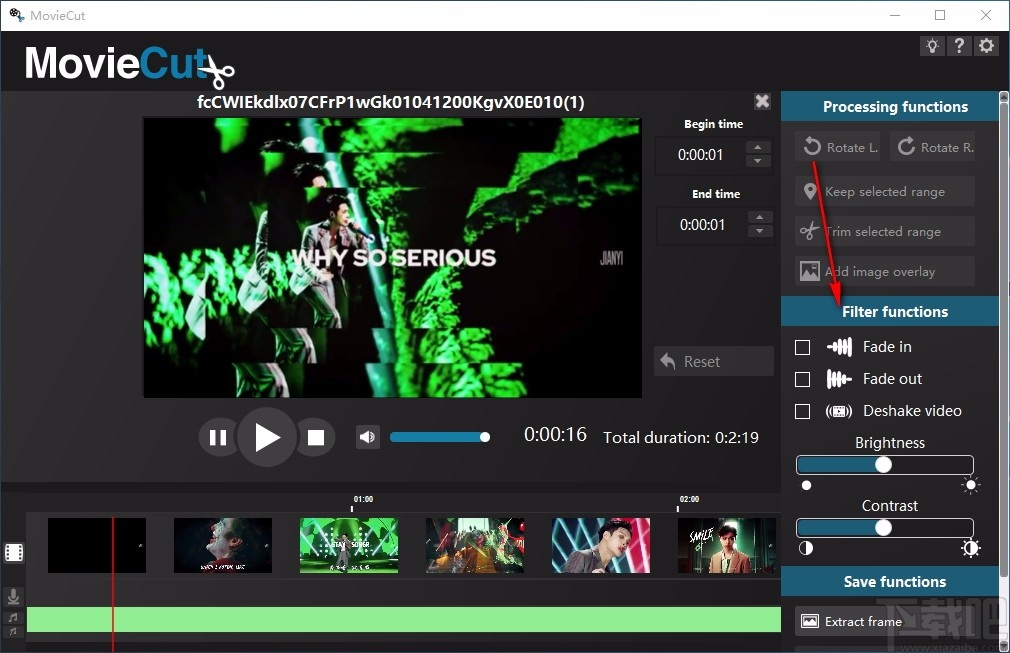Viewport: 1010px width, 653px height.
Task: Click the video track filmstrip icon
Action: (14, 552)
